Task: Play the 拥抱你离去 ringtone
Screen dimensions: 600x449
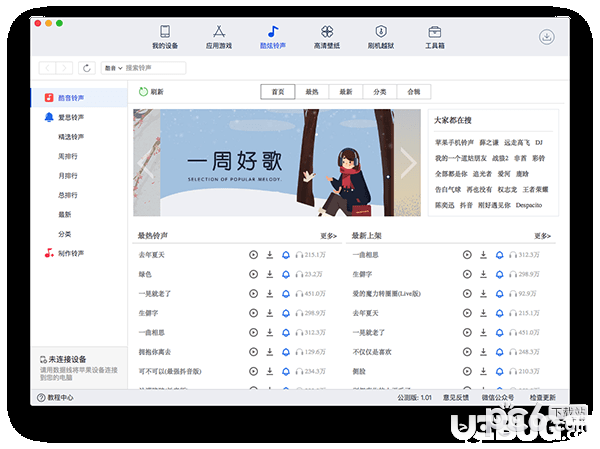Action: tap(253, 352)
